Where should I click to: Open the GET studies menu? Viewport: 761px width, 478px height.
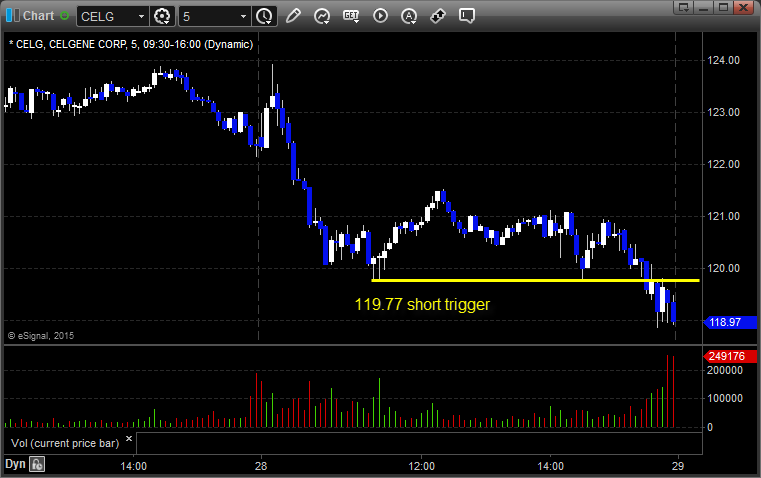click(x=351, y=16)
